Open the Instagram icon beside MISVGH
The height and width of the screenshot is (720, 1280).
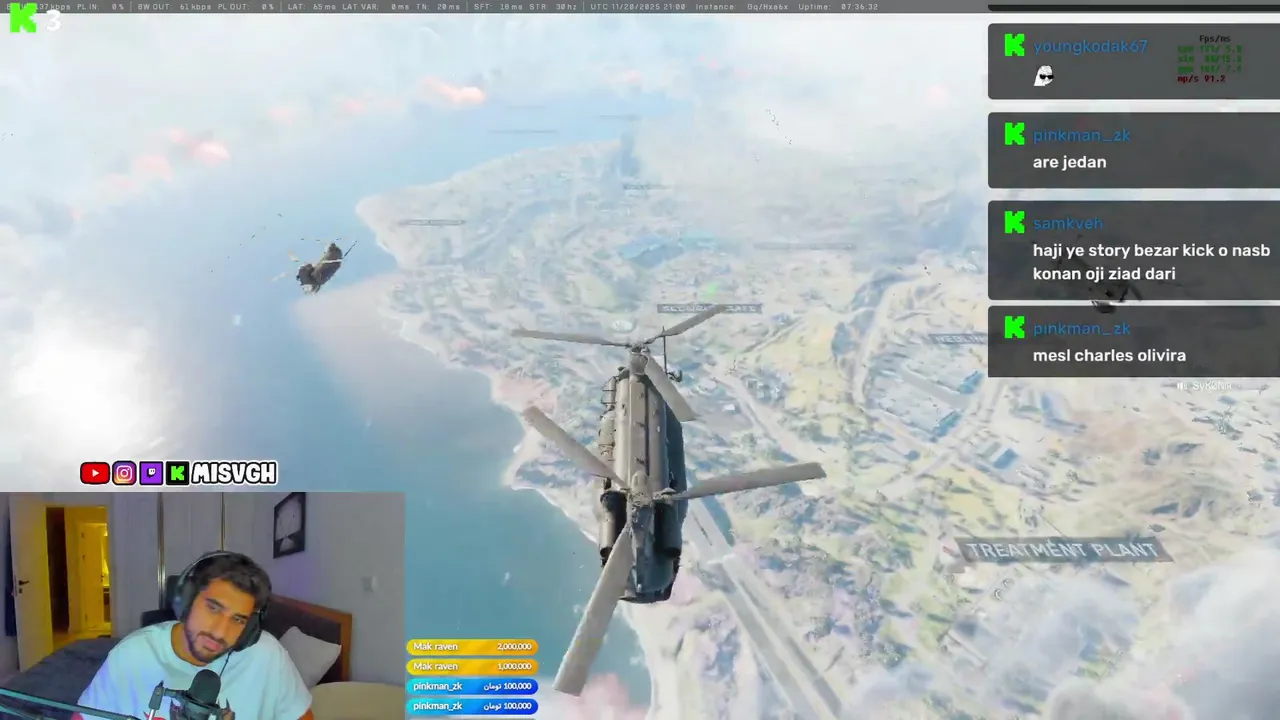coord(124,473)
